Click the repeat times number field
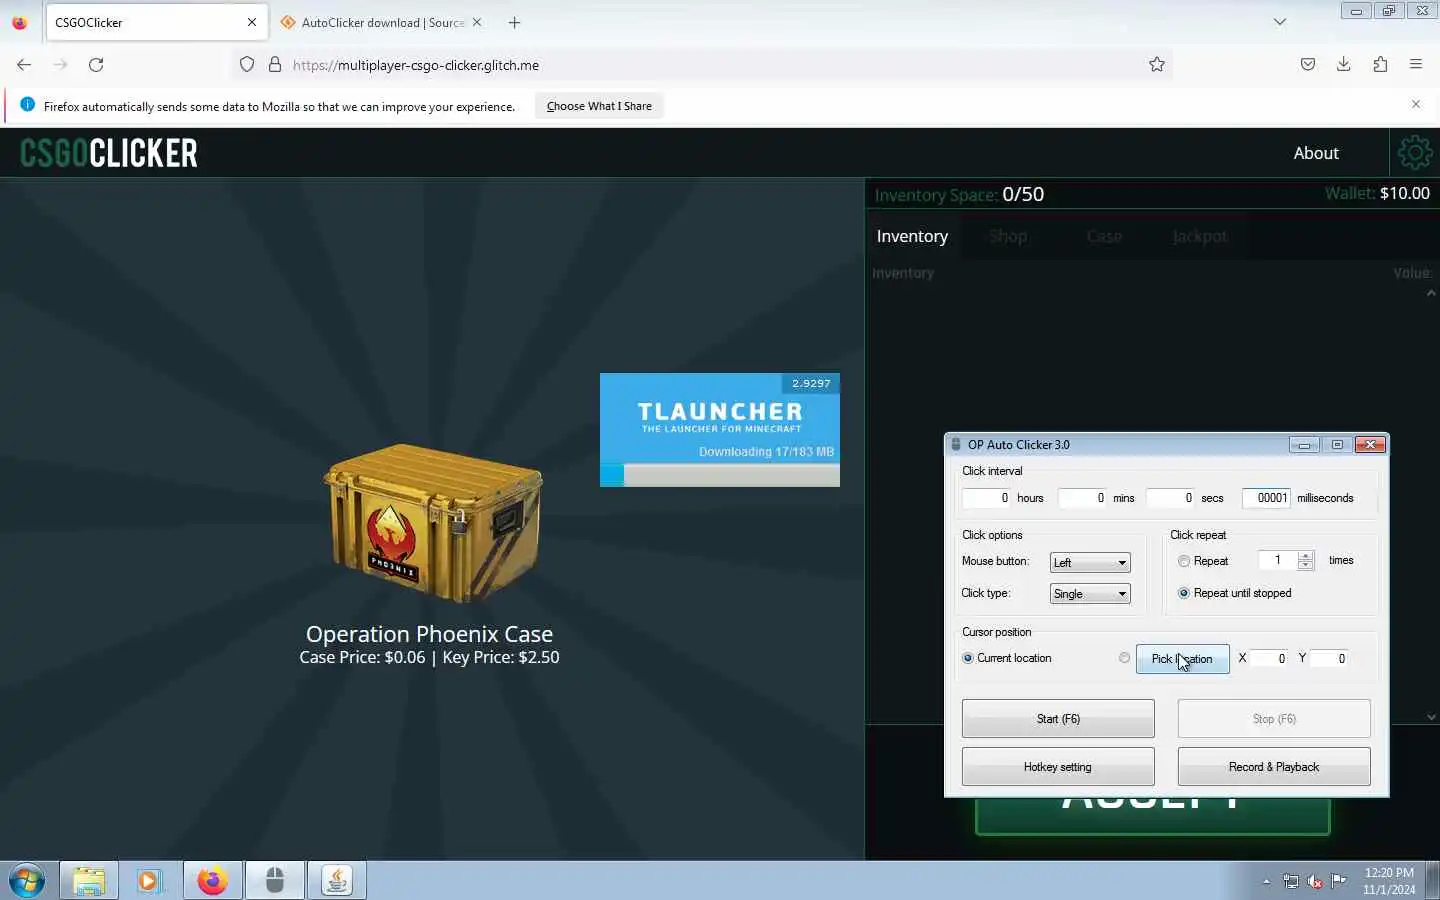Viewport: 1440px width, 900px height. click(x=1278, y=560)
